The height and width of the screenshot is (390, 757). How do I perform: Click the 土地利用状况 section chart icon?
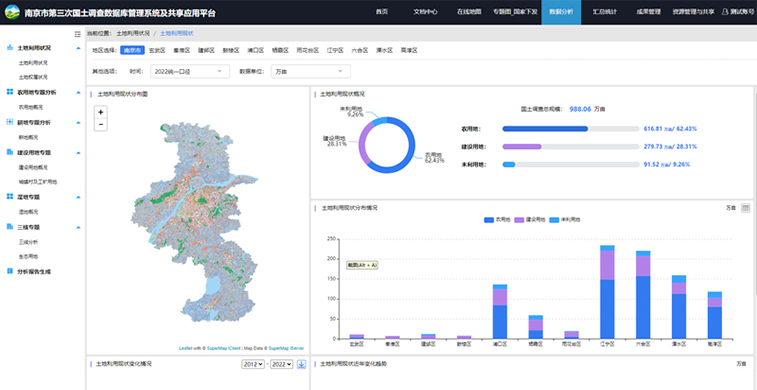(x=10, y=48)
